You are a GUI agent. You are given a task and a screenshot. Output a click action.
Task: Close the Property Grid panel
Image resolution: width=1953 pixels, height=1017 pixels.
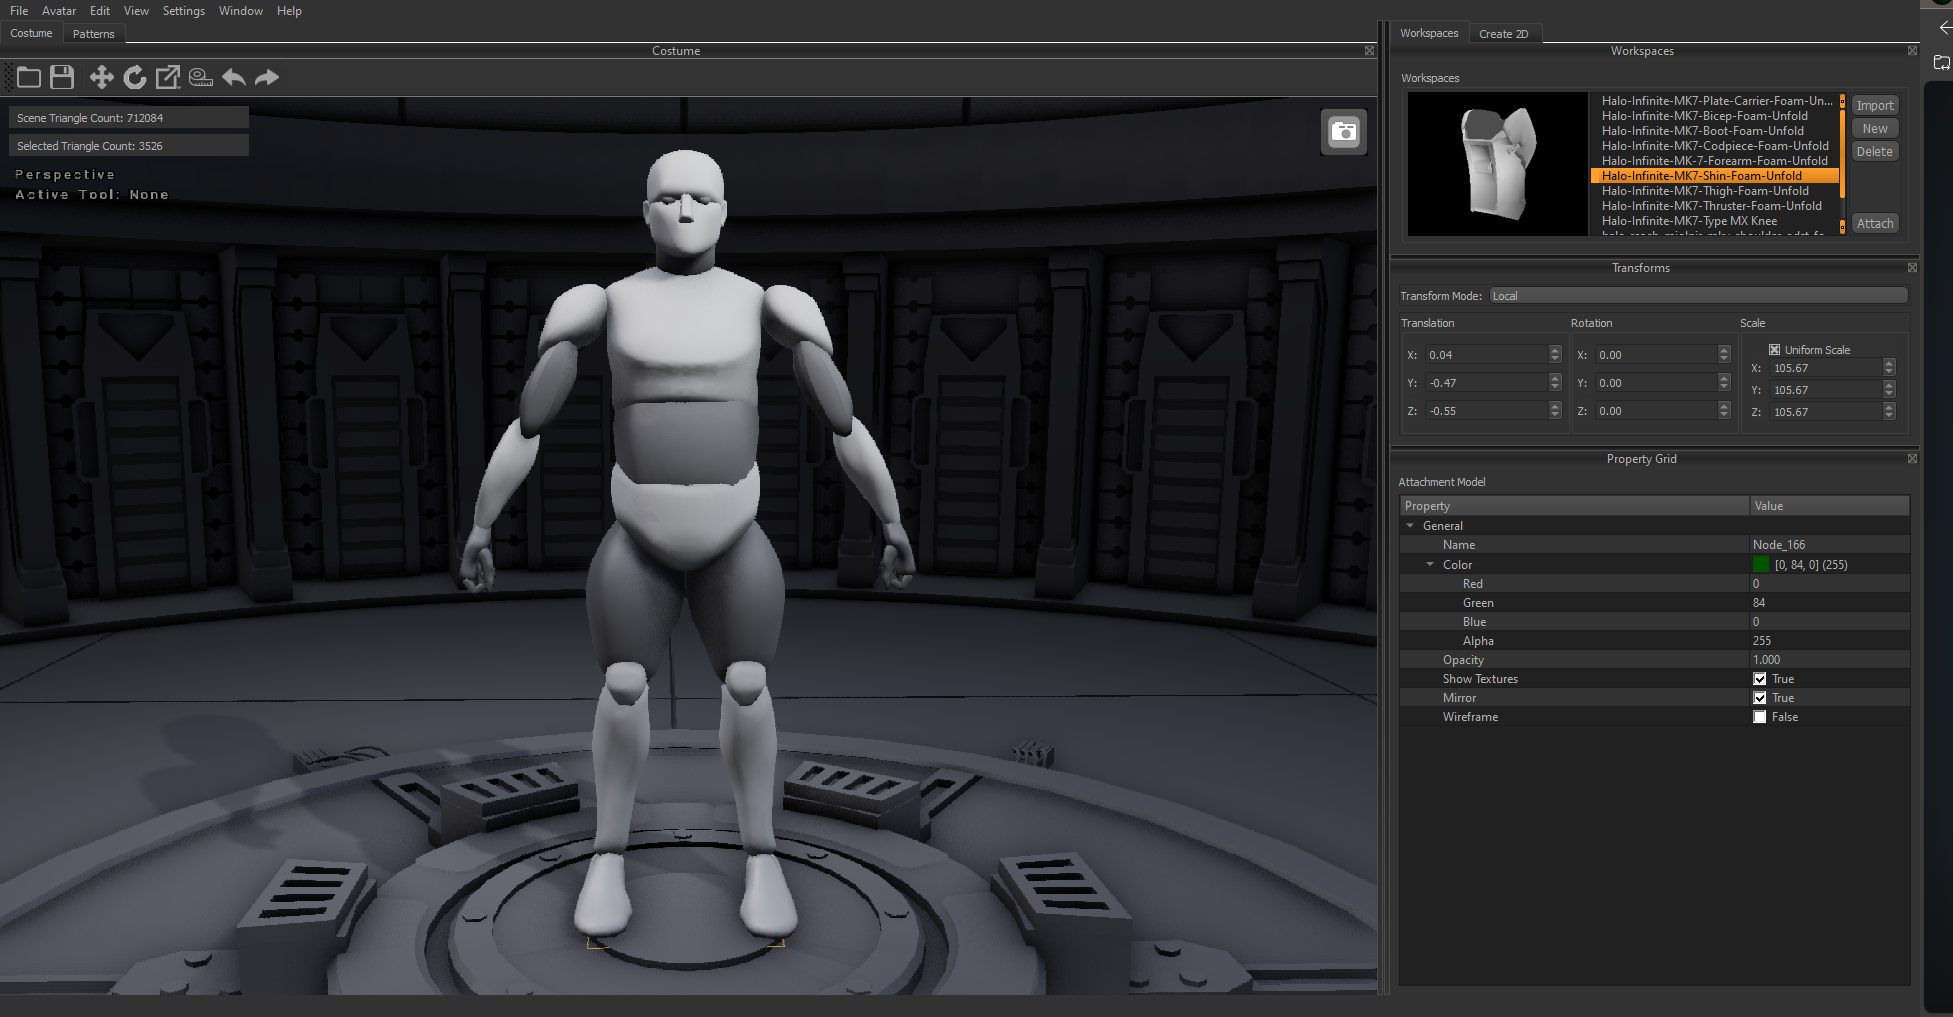1912,458
